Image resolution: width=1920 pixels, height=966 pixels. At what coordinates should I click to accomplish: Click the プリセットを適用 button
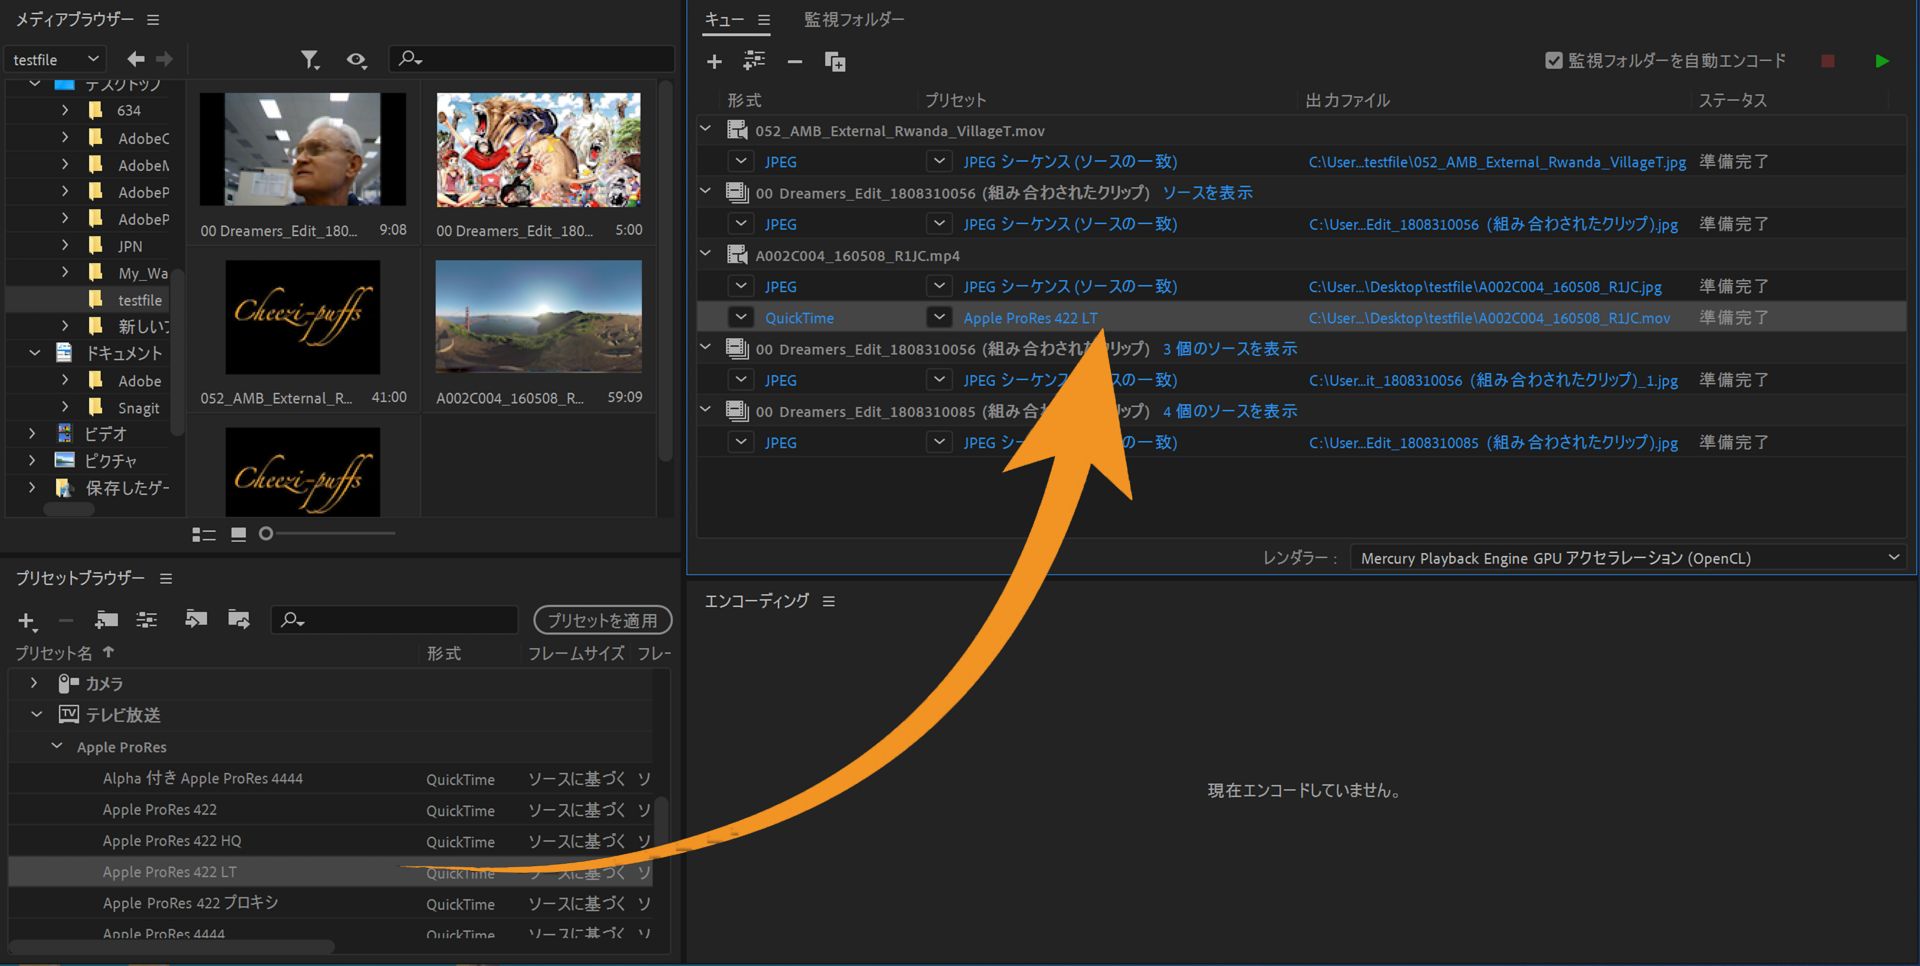coord(602,620)
